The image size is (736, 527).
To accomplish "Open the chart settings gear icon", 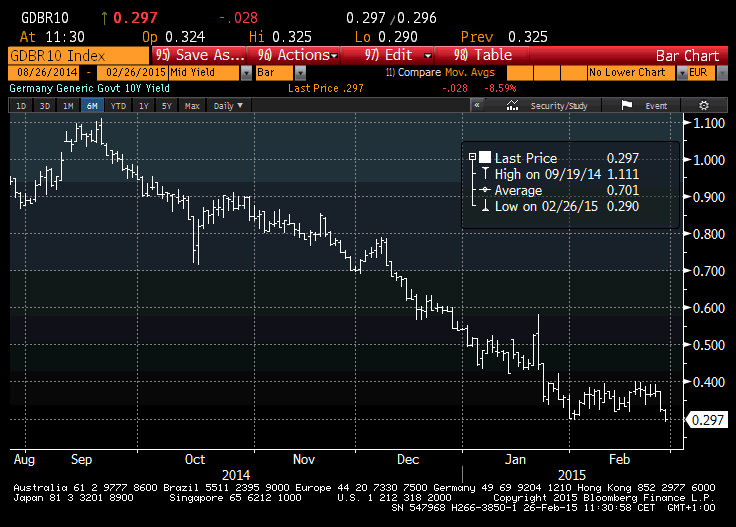I will (x=703, y=106).
